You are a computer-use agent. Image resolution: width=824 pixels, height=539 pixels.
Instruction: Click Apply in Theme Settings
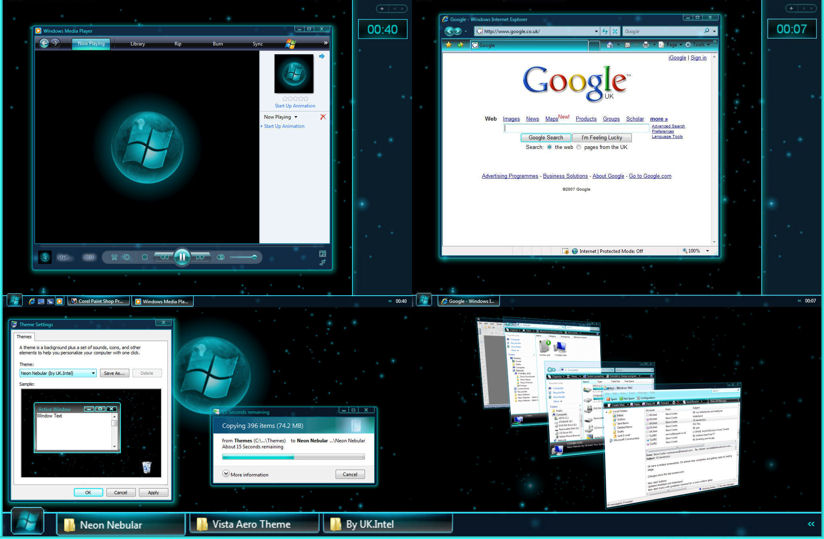pos(153,492)
